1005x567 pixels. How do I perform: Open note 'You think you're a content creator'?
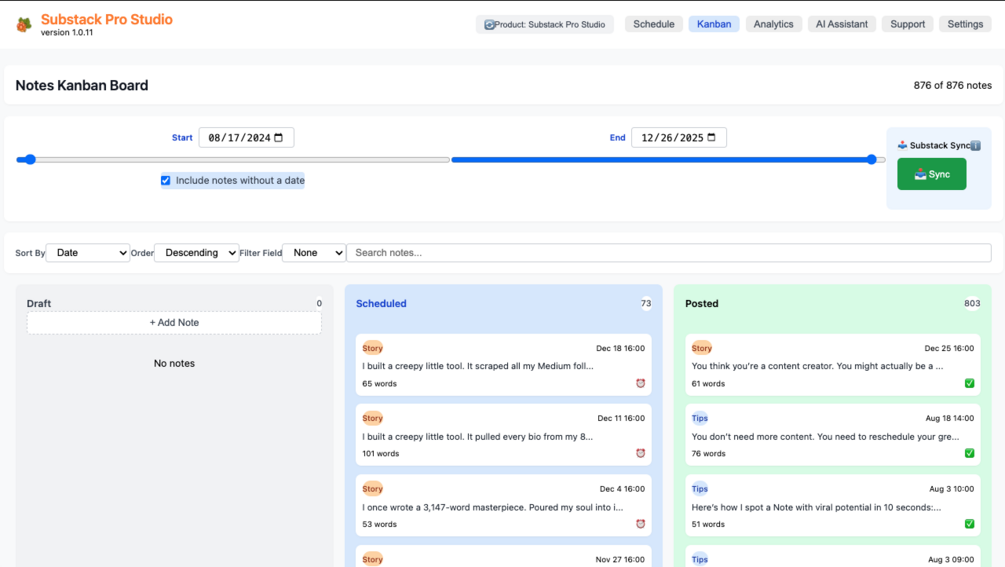(x=833, y=365)
